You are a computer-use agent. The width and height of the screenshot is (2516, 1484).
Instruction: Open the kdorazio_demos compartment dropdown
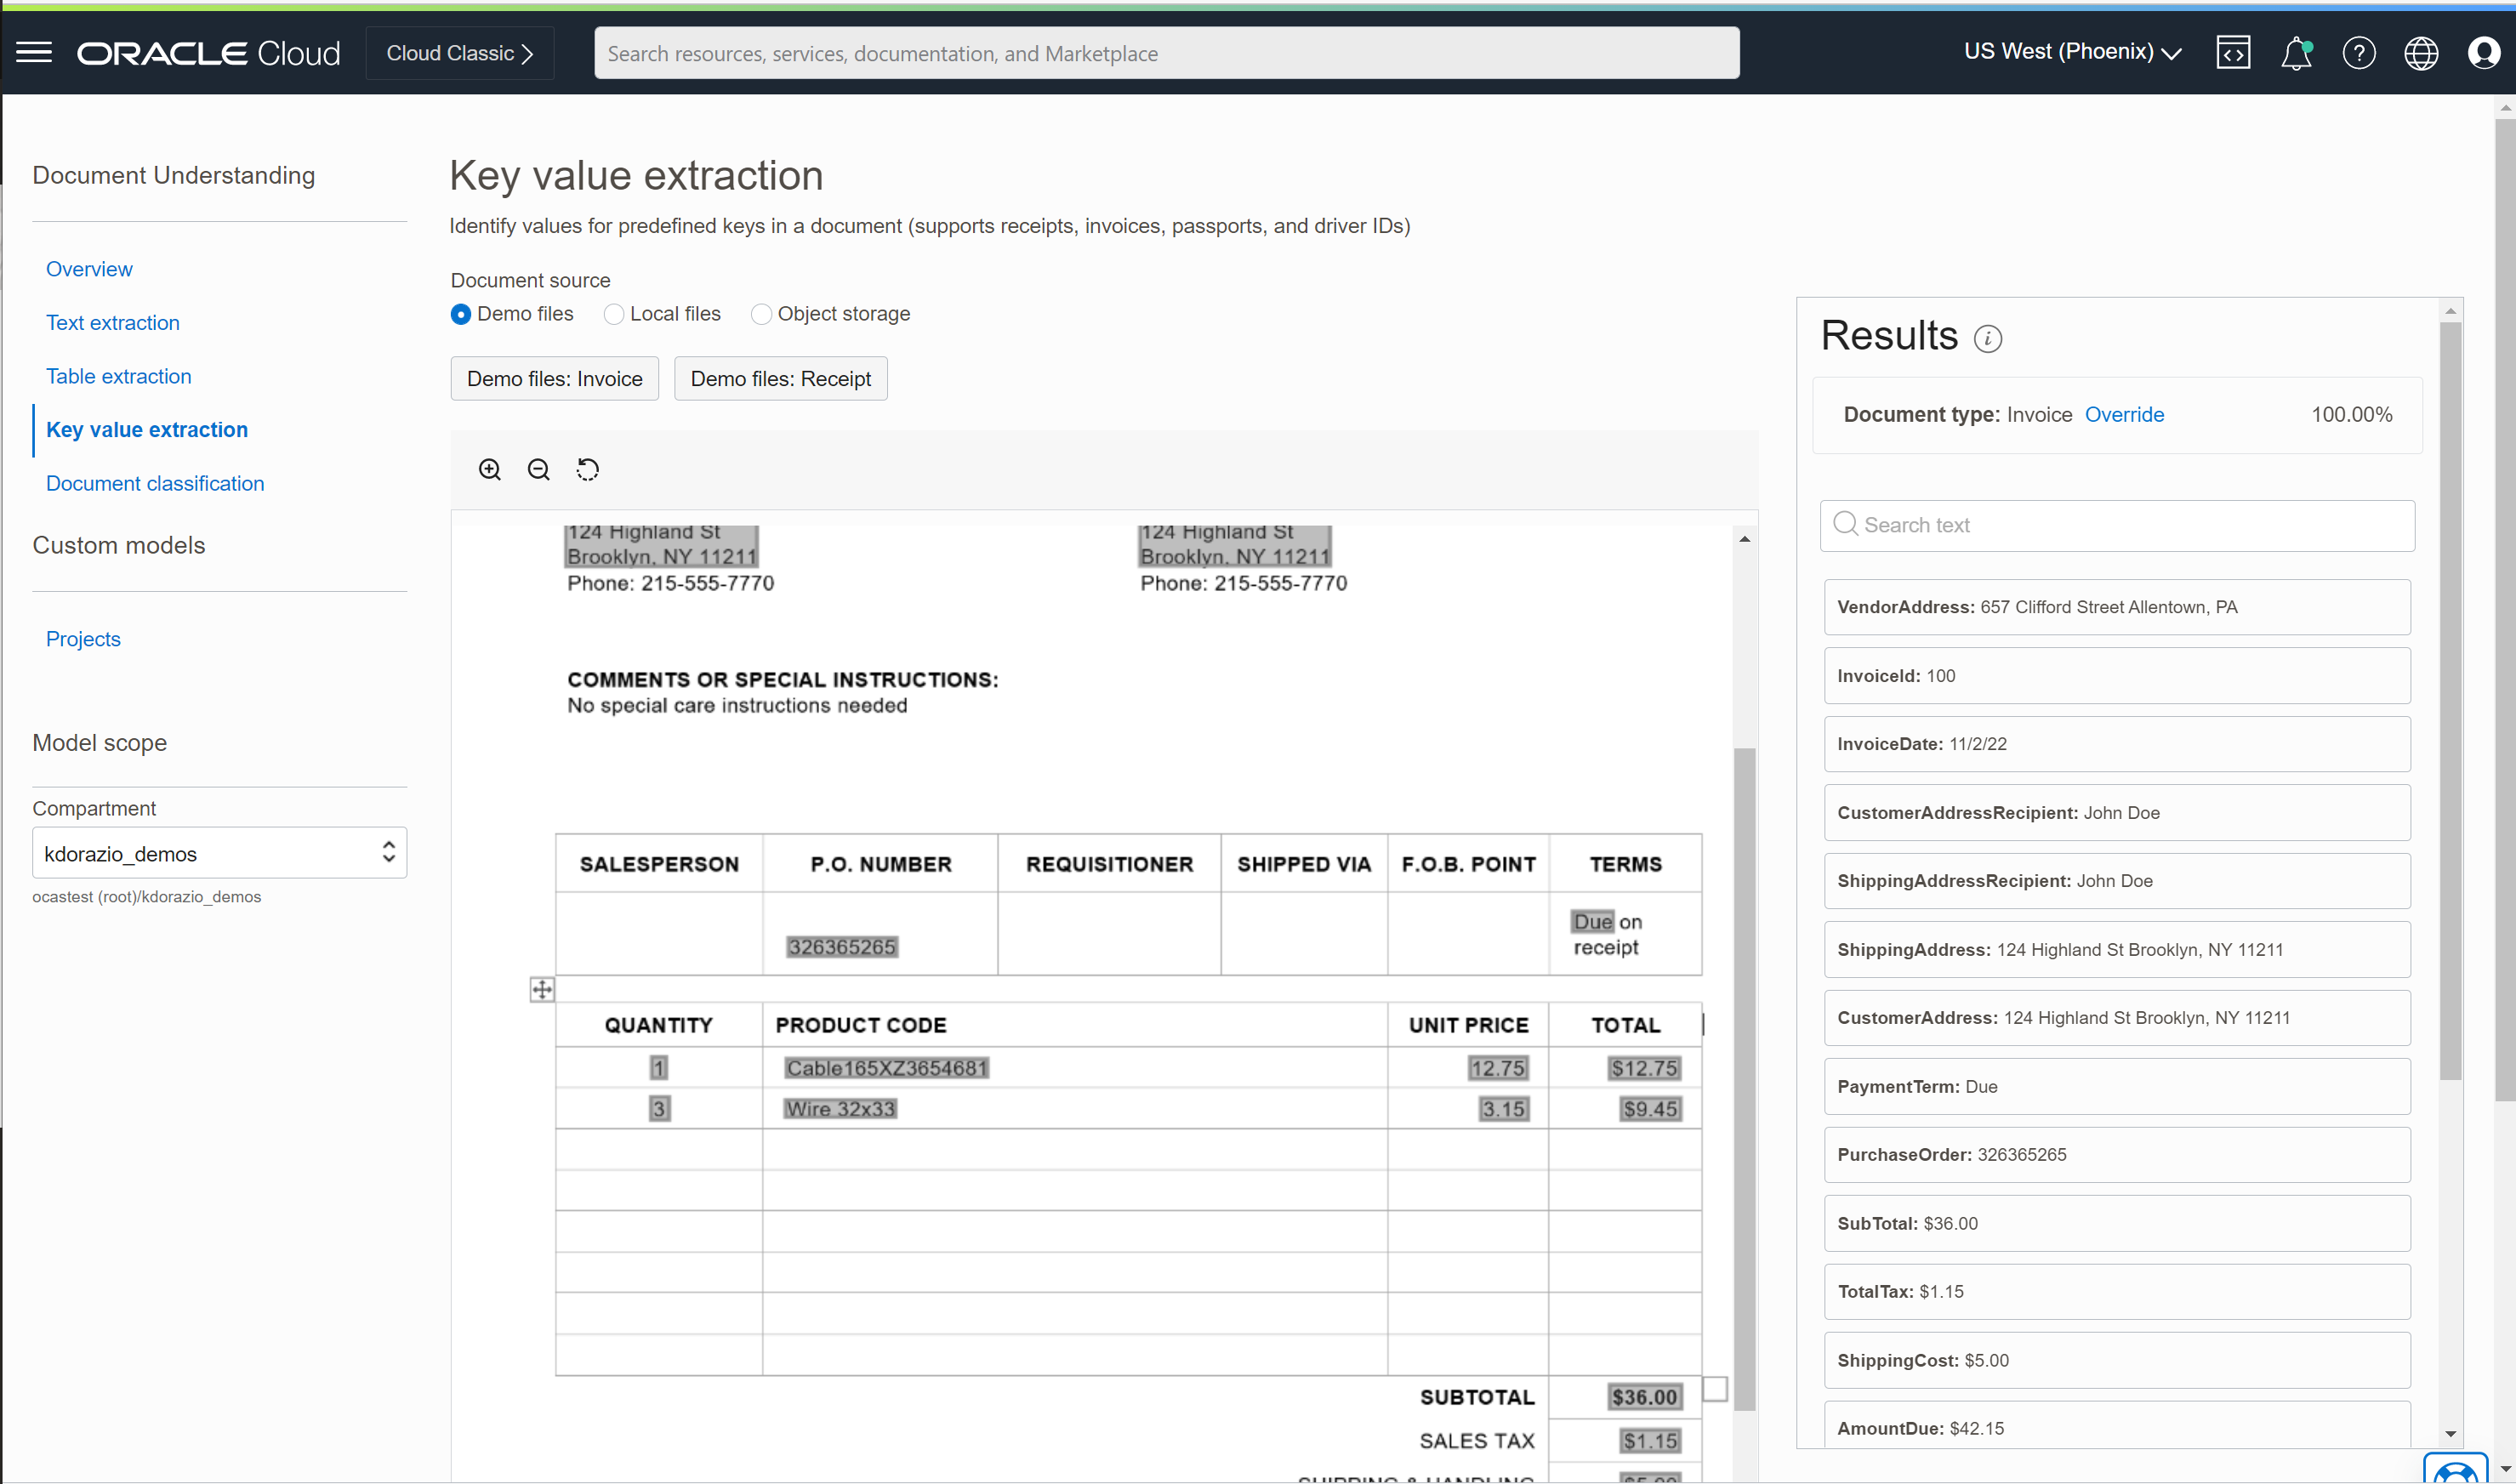(219, 853)
